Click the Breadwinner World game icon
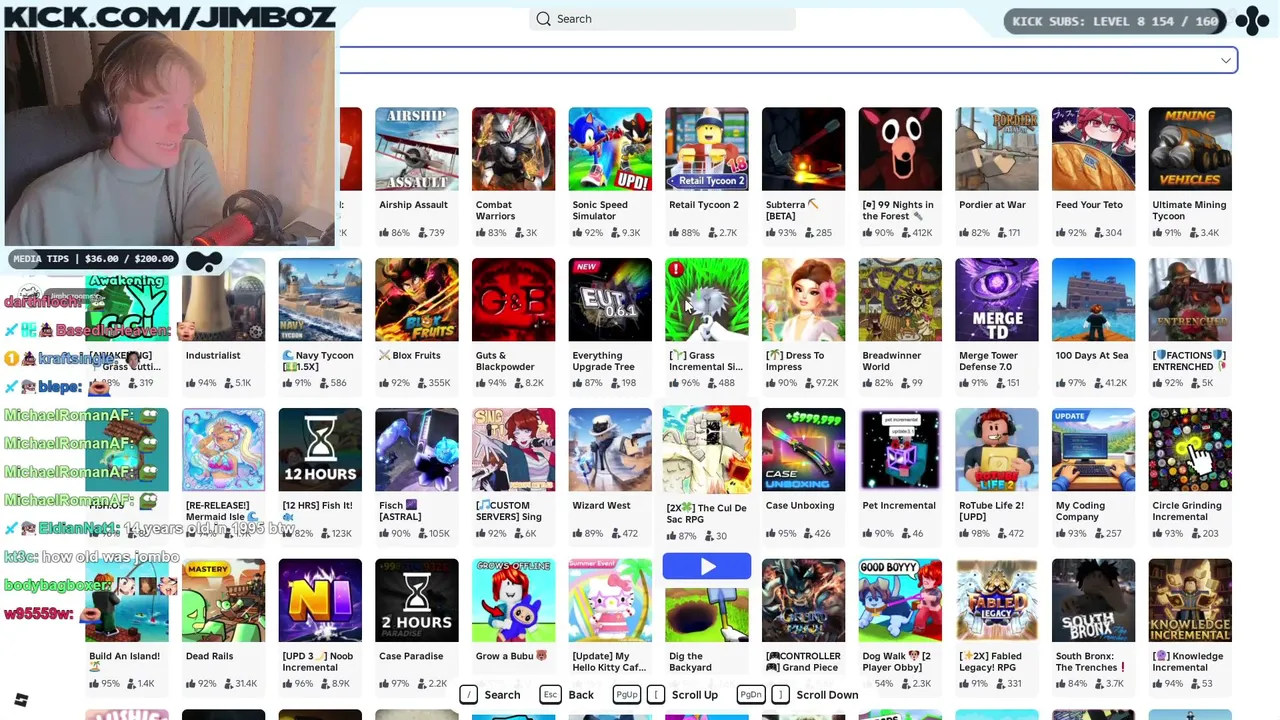Viewport: 1280px width, 720px height. coord(900,300)
